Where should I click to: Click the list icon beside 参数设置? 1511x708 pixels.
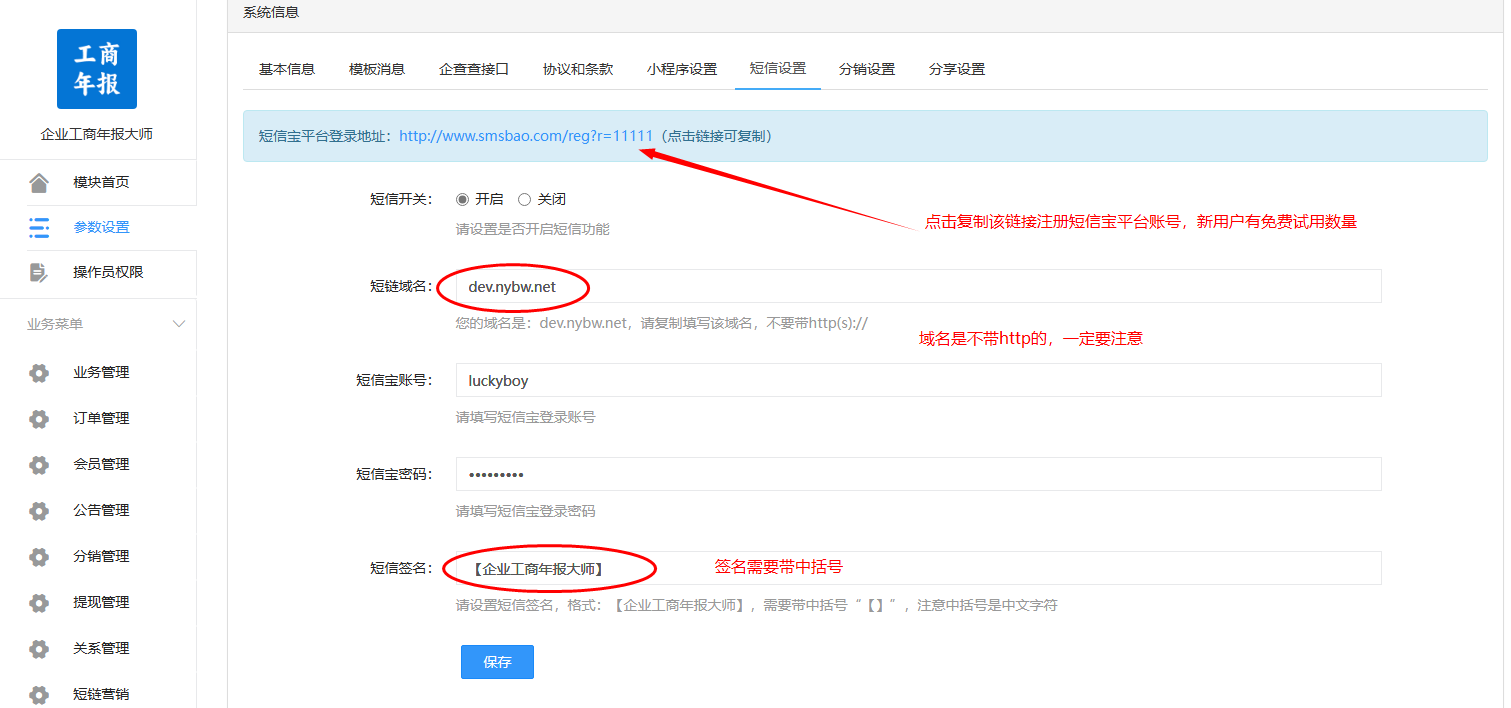39,227
